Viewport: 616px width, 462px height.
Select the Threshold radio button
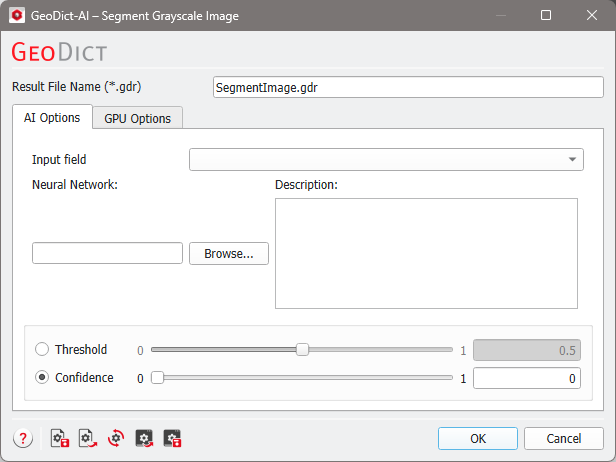click(42, 349)
